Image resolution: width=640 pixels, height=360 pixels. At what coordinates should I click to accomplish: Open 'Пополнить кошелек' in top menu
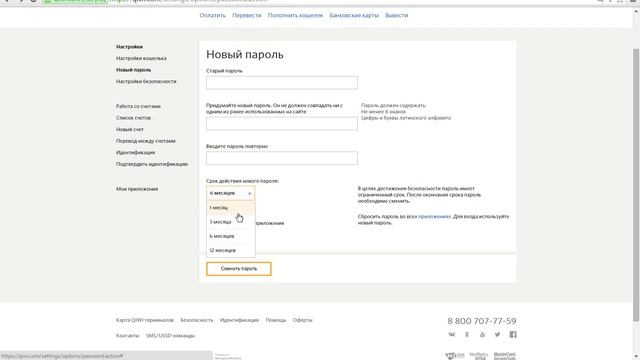pyautogui.click(x=296, y=15)
